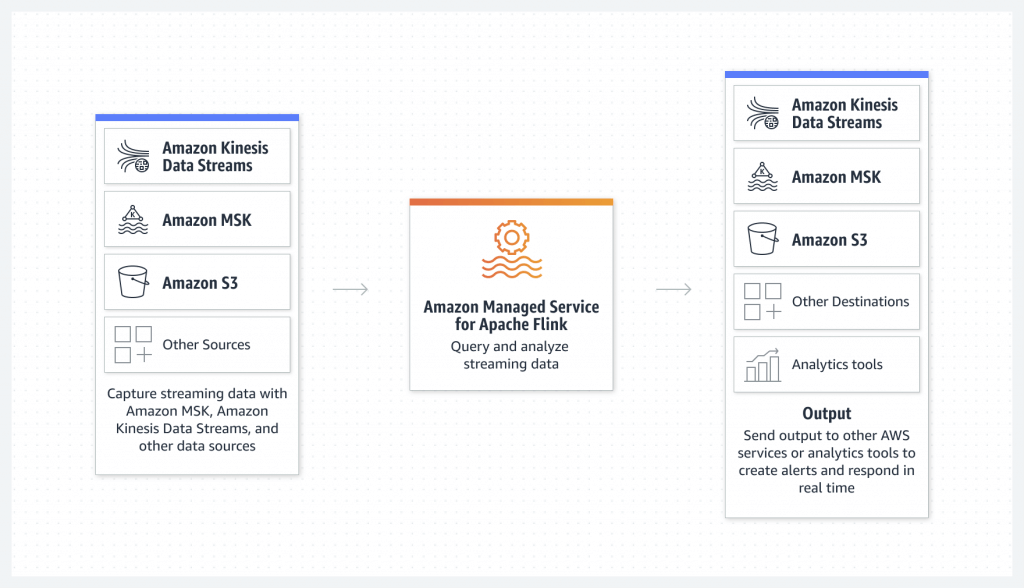Select 'Amazon Kinesis Data Streams' label in output panel
The image size is (1024, 588).
pos(845,114)
